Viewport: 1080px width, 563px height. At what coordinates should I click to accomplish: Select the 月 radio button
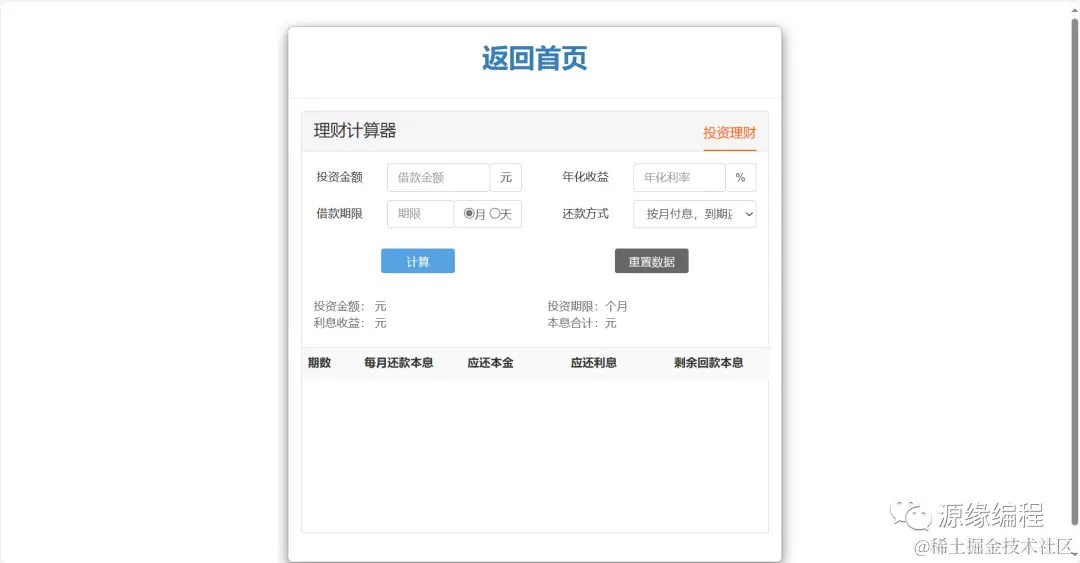[x=469, y=214]
